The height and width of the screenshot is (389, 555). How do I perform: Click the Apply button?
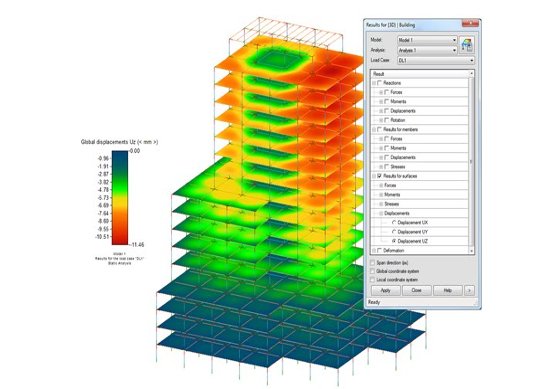pyautogui.click(x=385, y=290)
